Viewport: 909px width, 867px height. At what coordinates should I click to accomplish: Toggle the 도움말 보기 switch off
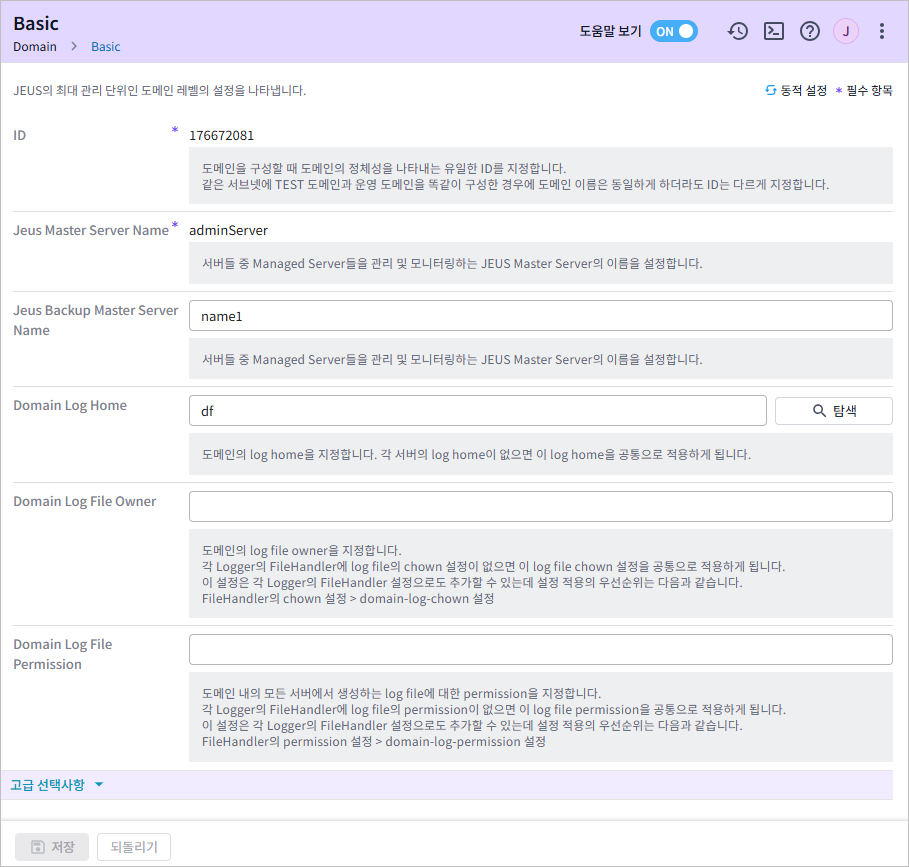tap(674, 31)
